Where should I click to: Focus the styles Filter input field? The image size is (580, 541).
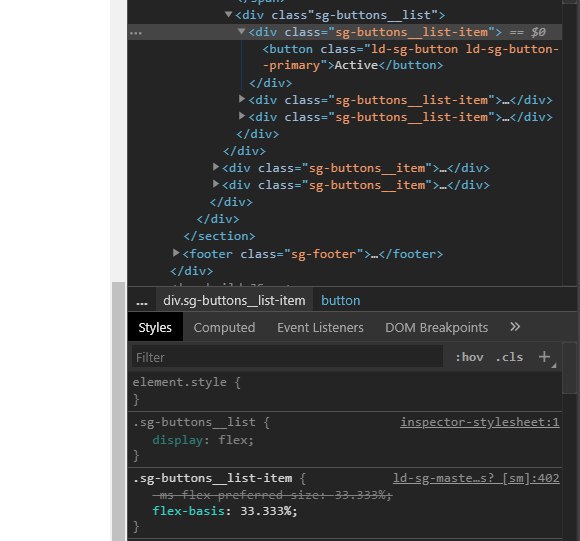(x=287, y=357)
